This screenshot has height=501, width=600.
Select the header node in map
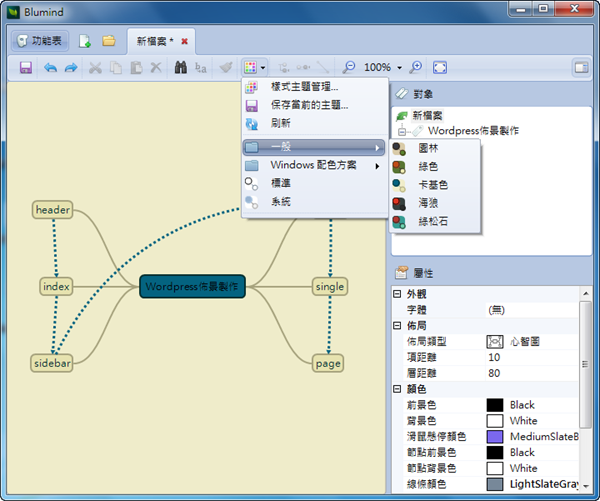52,210
